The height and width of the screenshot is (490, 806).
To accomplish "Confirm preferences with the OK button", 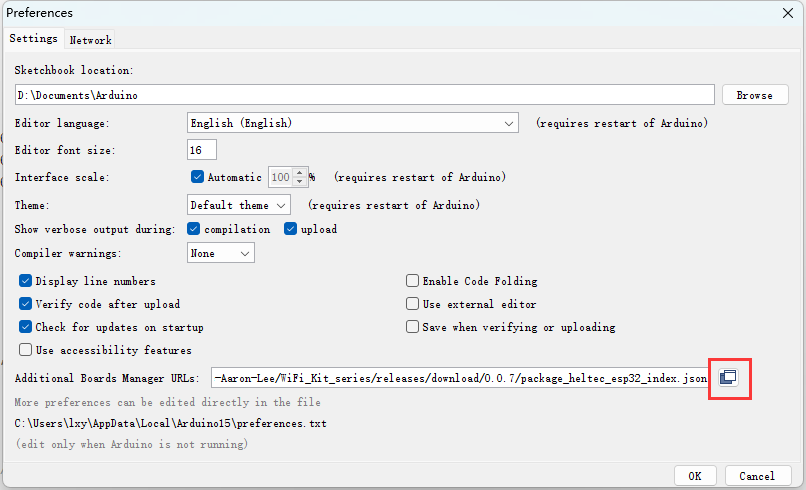I will click(x=694, y=476).
